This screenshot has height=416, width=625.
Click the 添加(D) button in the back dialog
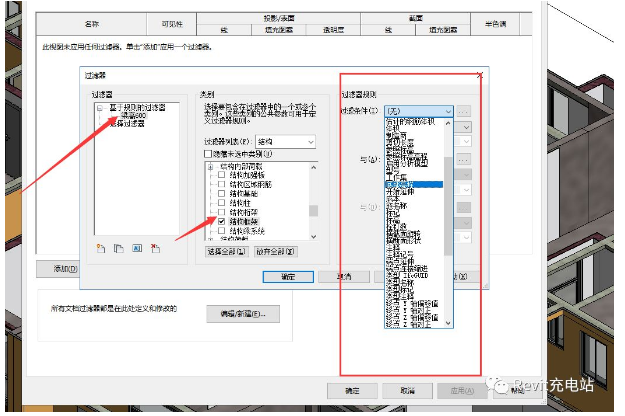(x=58, y=269)
